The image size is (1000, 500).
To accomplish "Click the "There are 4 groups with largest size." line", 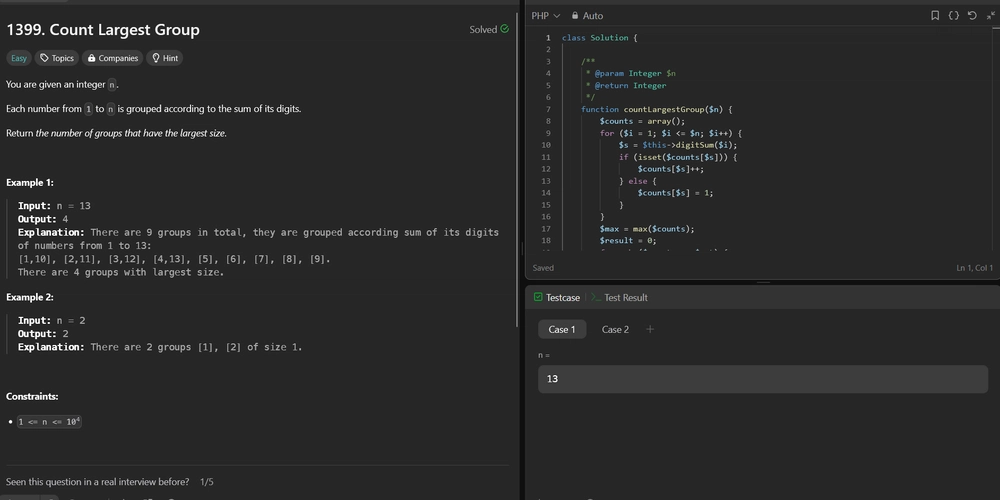I will (121, 272).
